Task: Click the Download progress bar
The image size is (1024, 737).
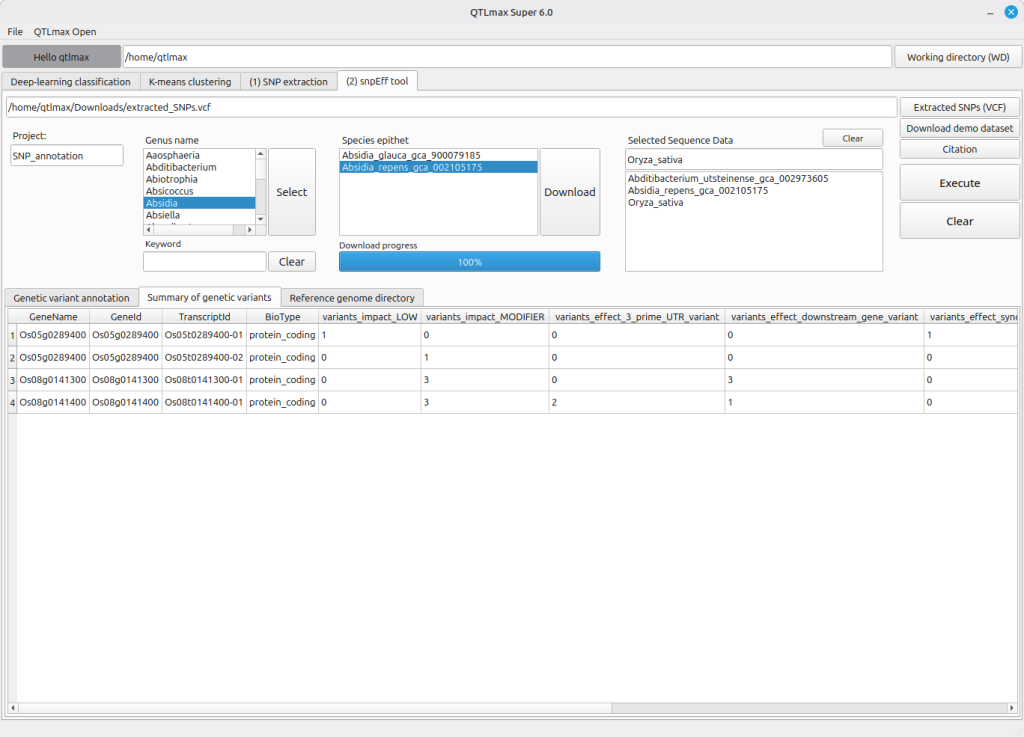Action: tap(469, 262)
